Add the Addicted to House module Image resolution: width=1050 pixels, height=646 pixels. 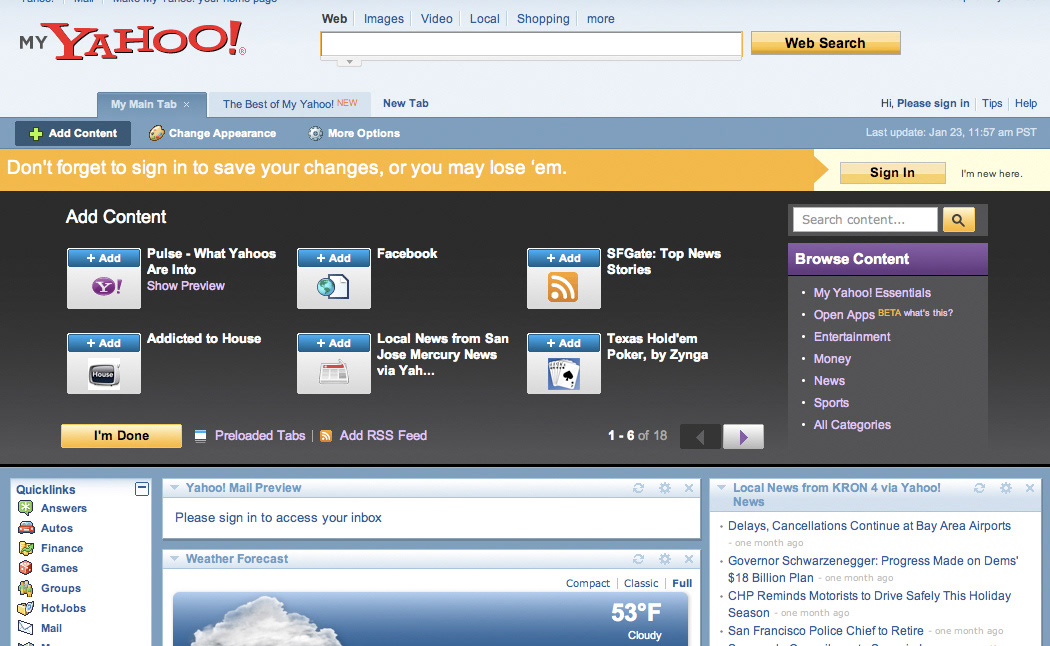(104, 343)
